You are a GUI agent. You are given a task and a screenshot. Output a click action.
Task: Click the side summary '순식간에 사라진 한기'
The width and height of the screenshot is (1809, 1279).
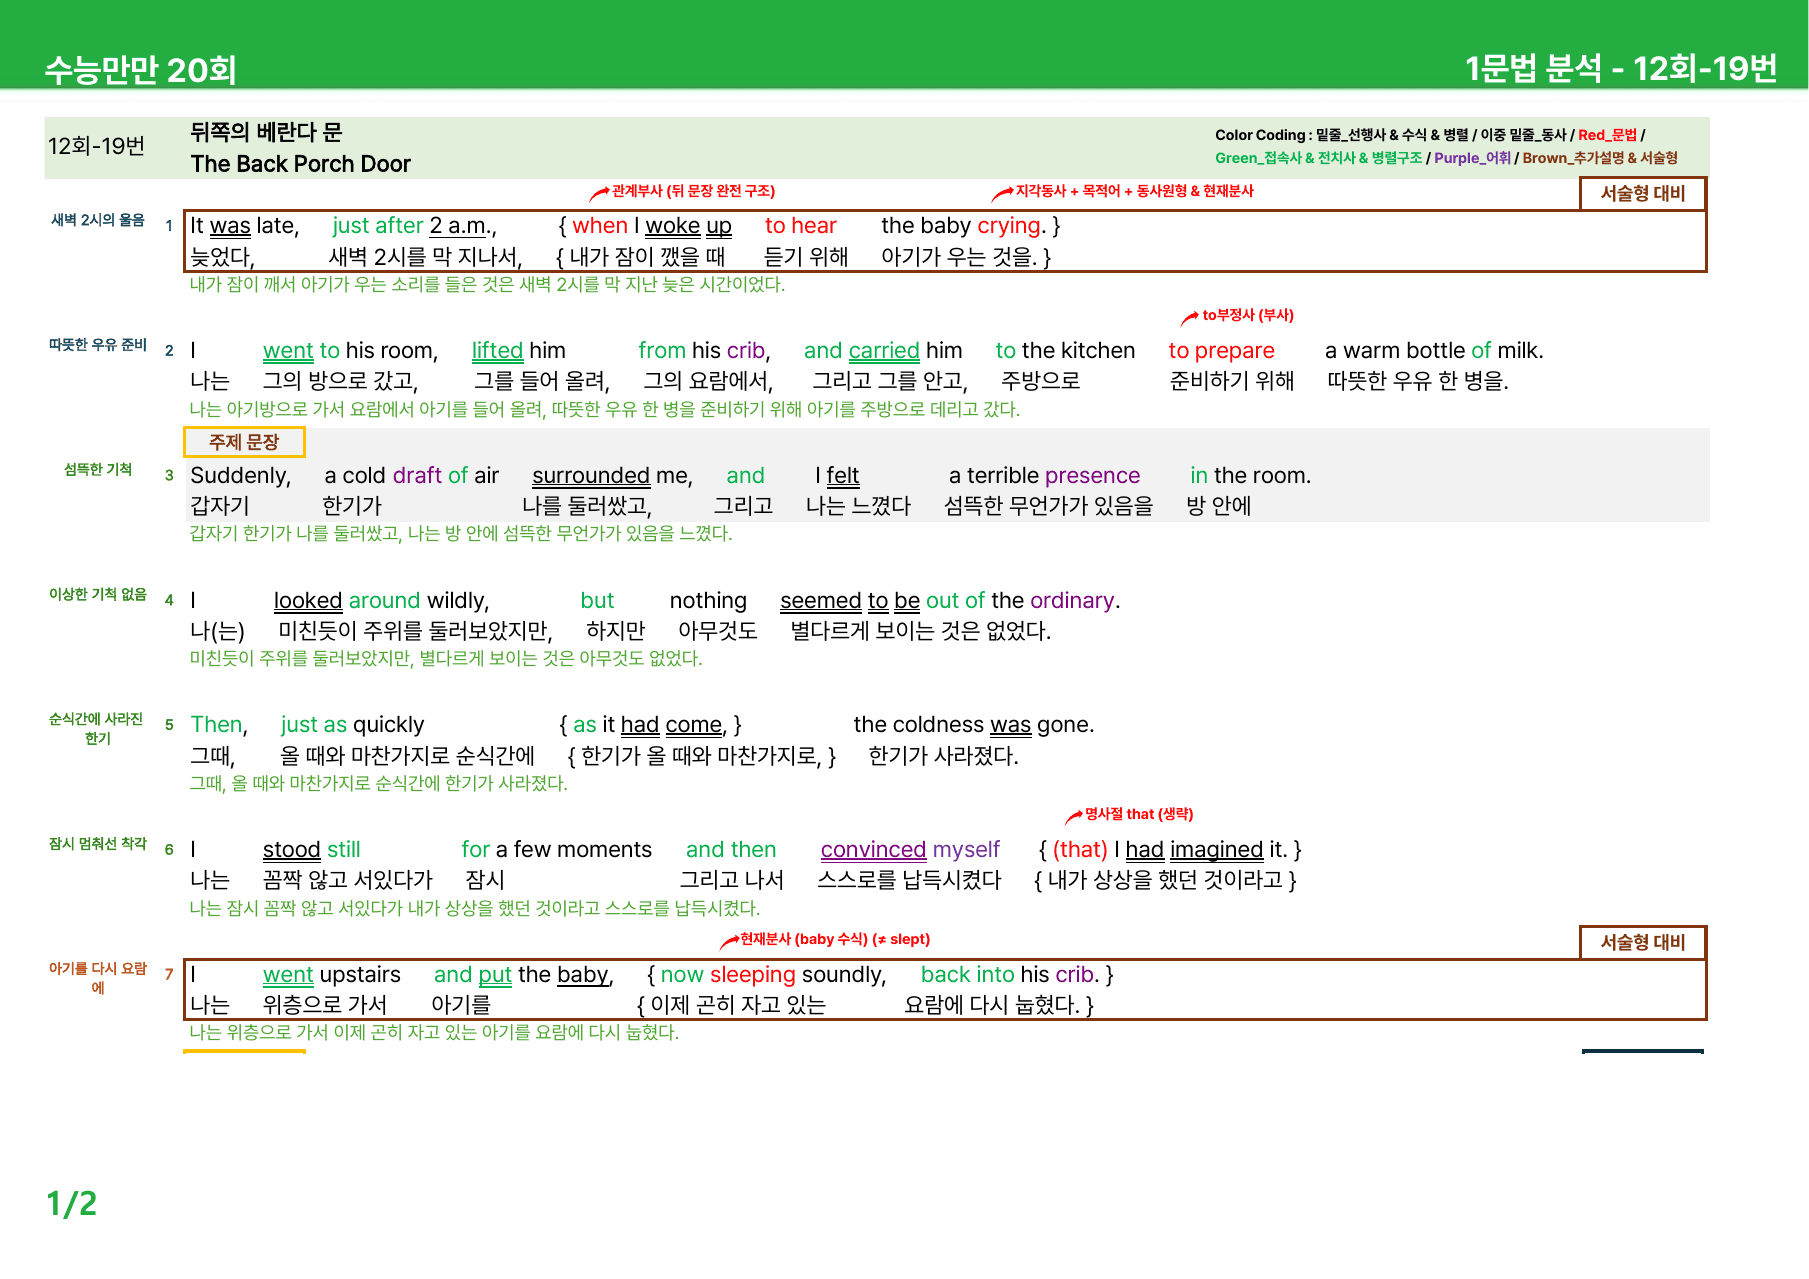point(97,729)
